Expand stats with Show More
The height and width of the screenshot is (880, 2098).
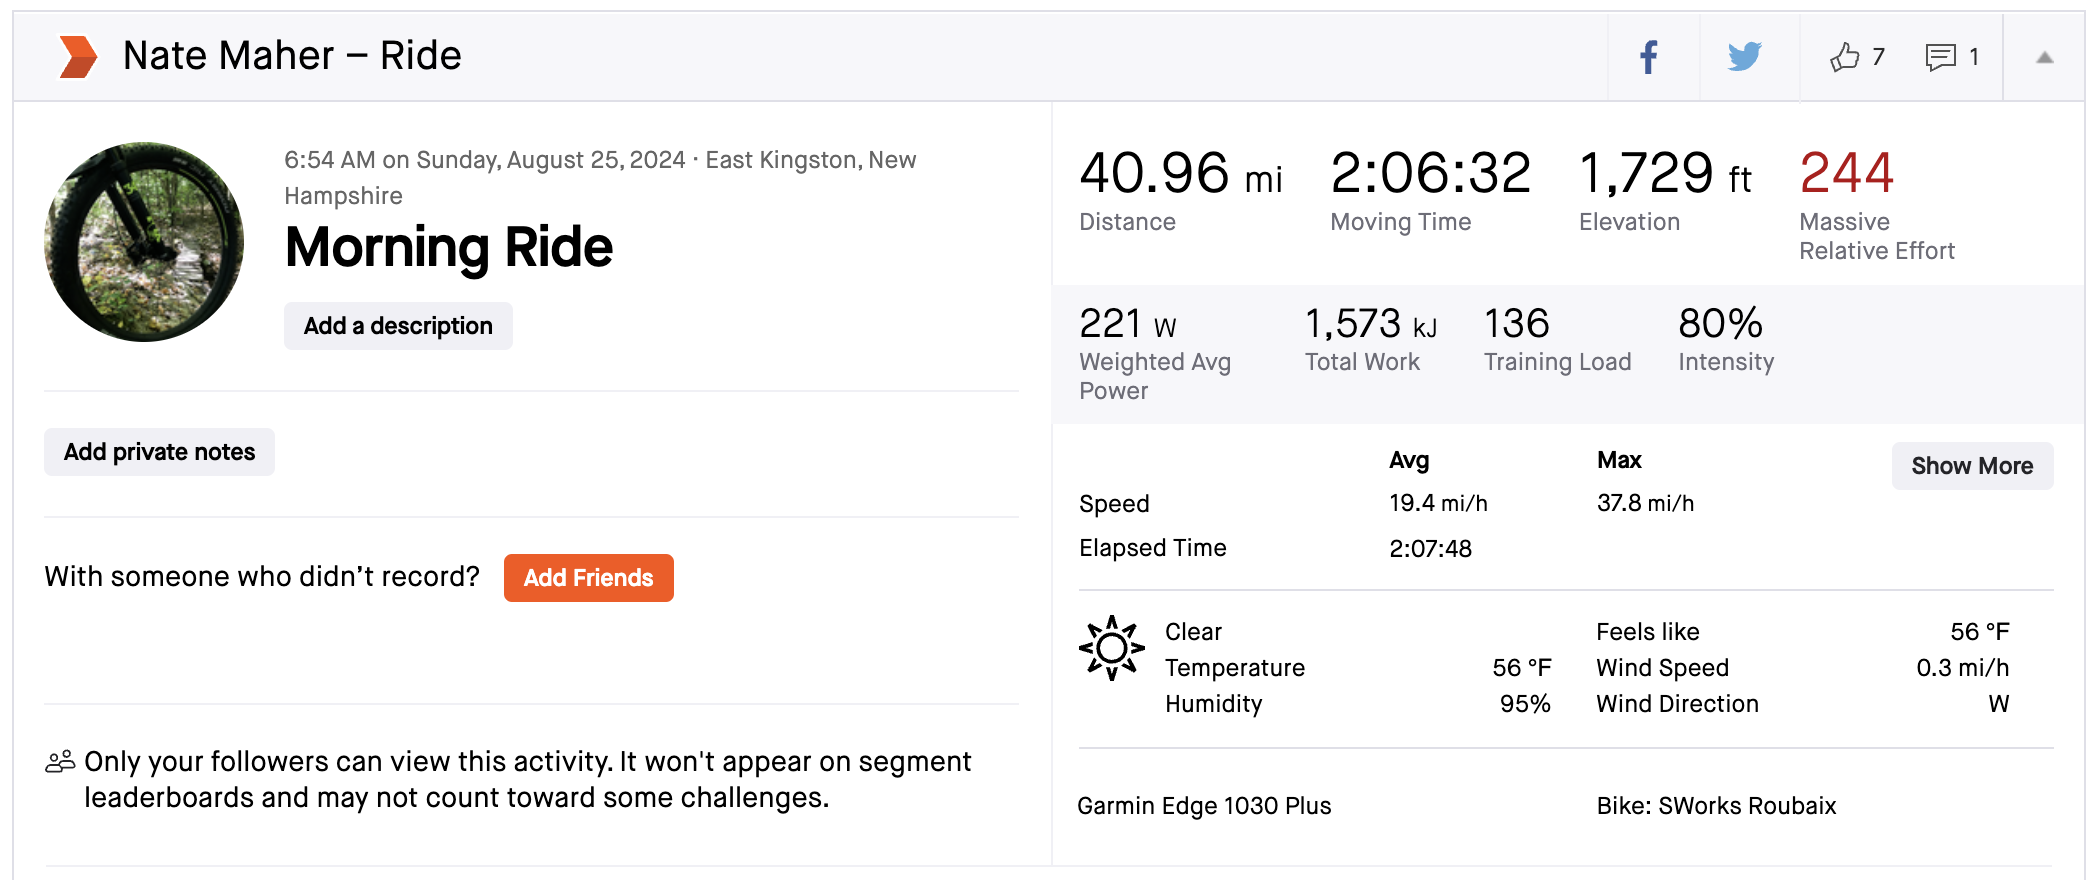pos(1971,466)
